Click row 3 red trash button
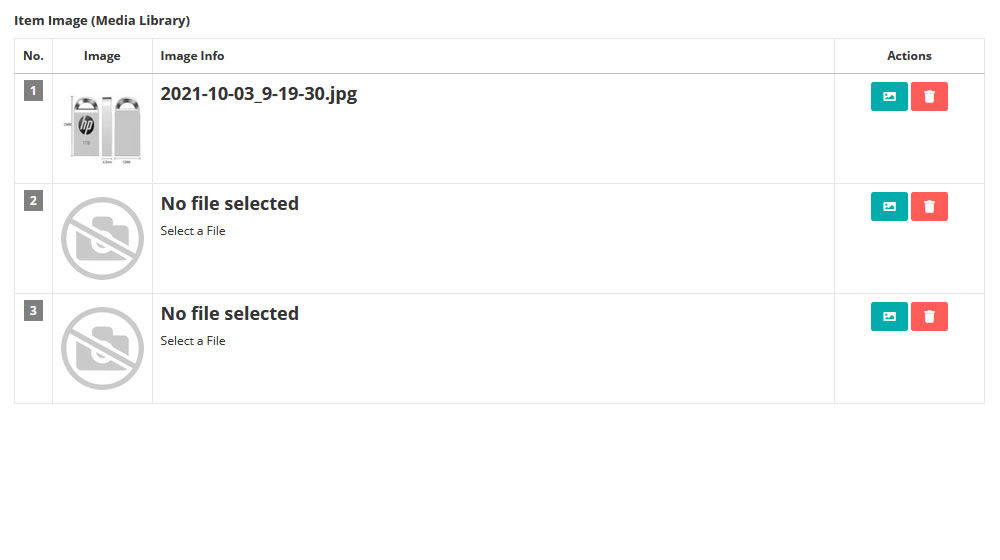The width and height of the screenshot is (1000, 560). point(929,316)
